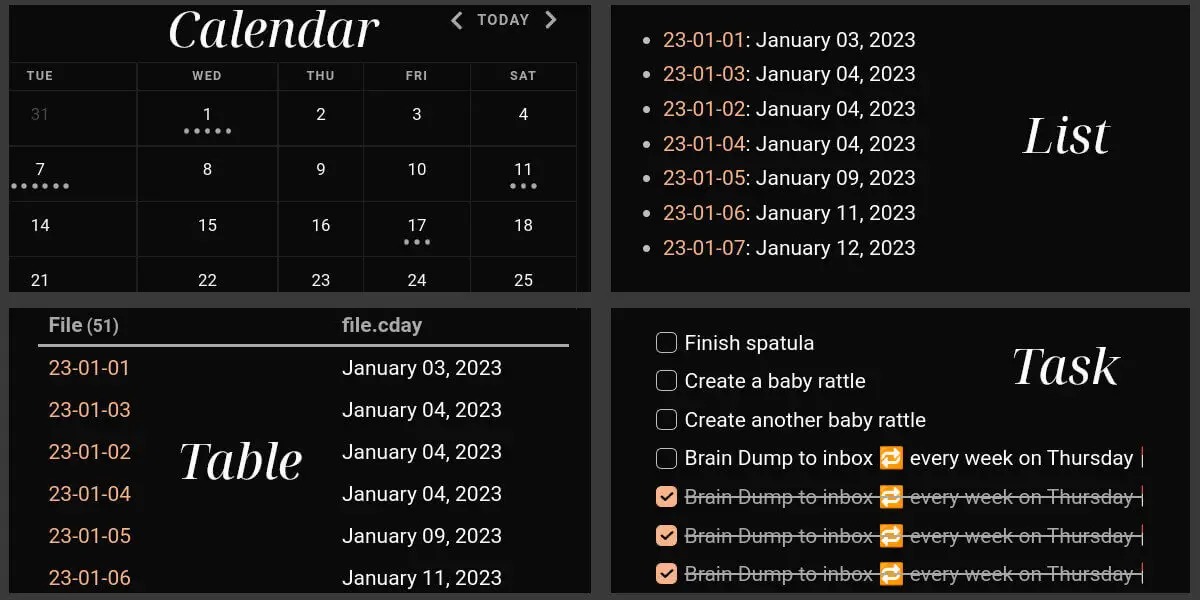
Task: Select Wednesday 1 on the calendar
Action: click(207, 119)
